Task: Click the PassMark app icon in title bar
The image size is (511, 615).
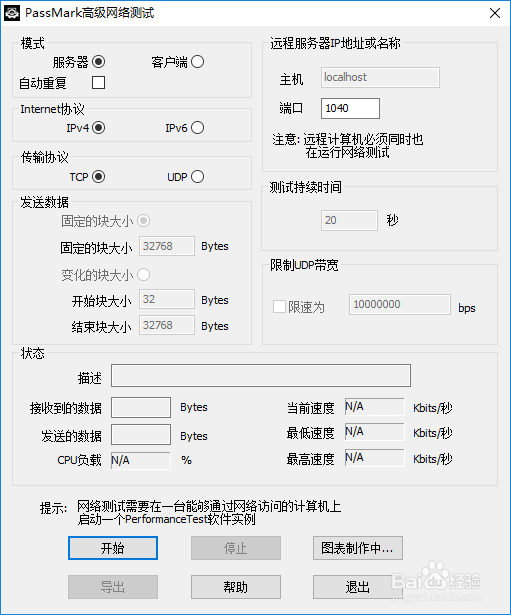Action: click(x=12, y=13)
